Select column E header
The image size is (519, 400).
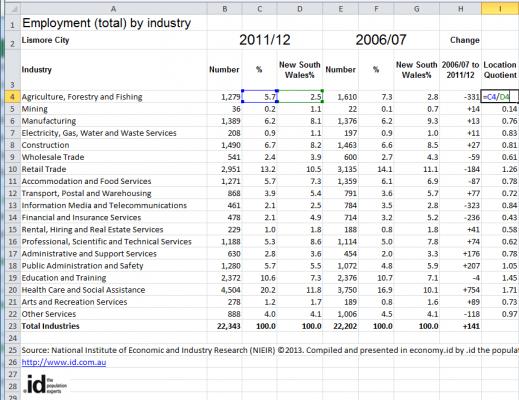[x=341, y=9]
